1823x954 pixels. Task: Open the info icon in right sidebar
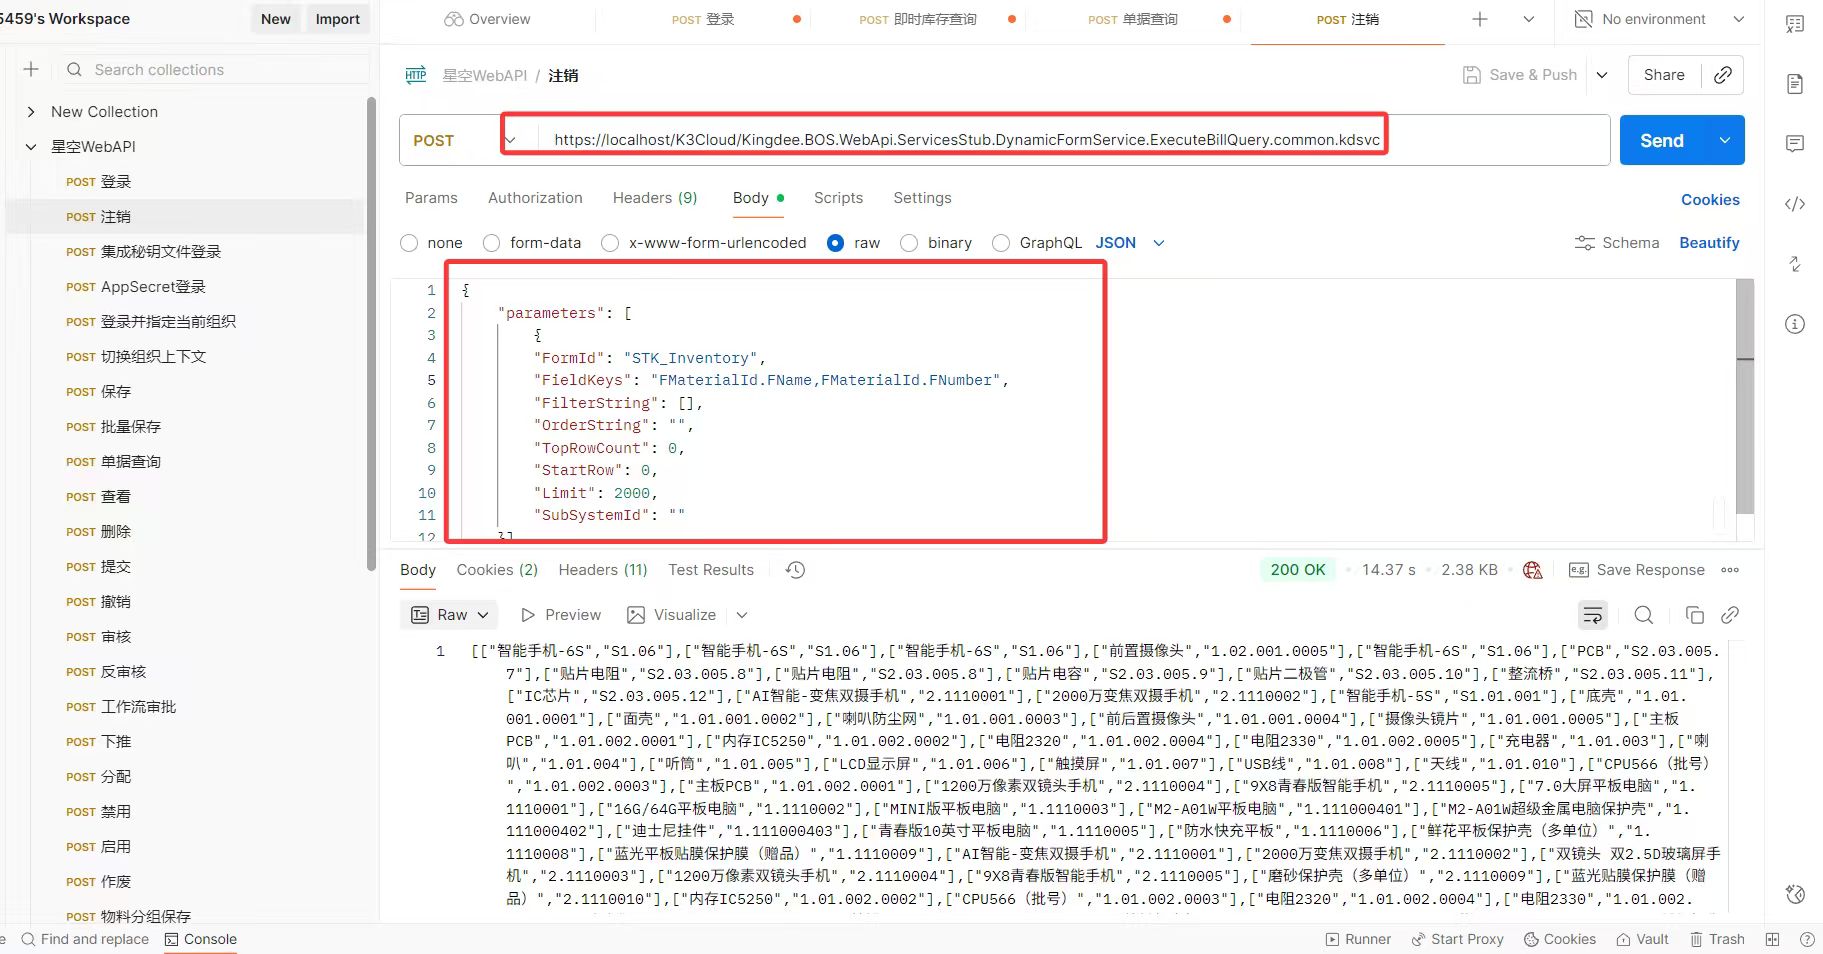click(1795, 324)
